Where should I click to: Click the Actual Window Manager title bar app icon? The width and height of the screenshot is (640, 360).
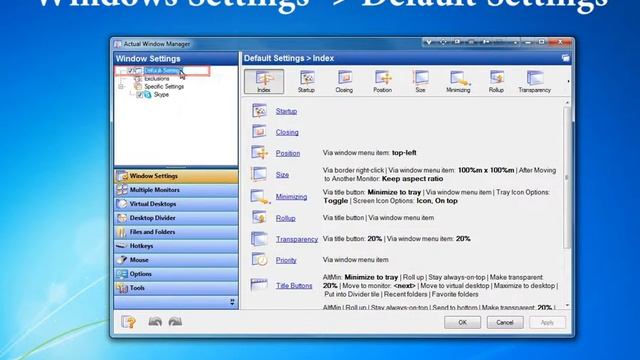coord(118,44)
